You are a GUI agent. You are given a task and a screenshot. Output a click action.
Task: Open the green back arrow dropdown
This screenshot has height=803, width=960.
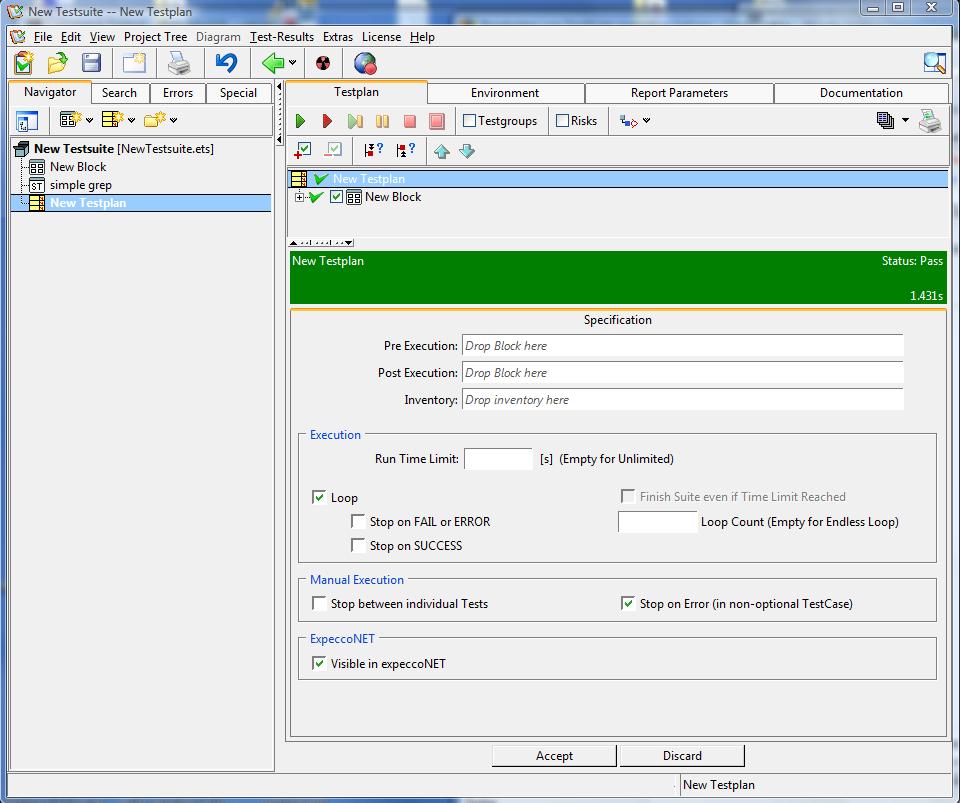click(292, 63)
